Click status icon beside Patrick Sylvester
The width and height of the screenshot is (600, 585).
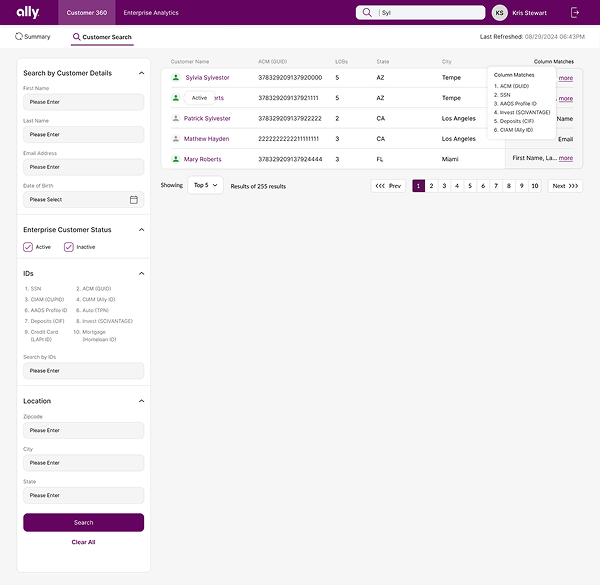pyautogui.click(x=176, y=118)
